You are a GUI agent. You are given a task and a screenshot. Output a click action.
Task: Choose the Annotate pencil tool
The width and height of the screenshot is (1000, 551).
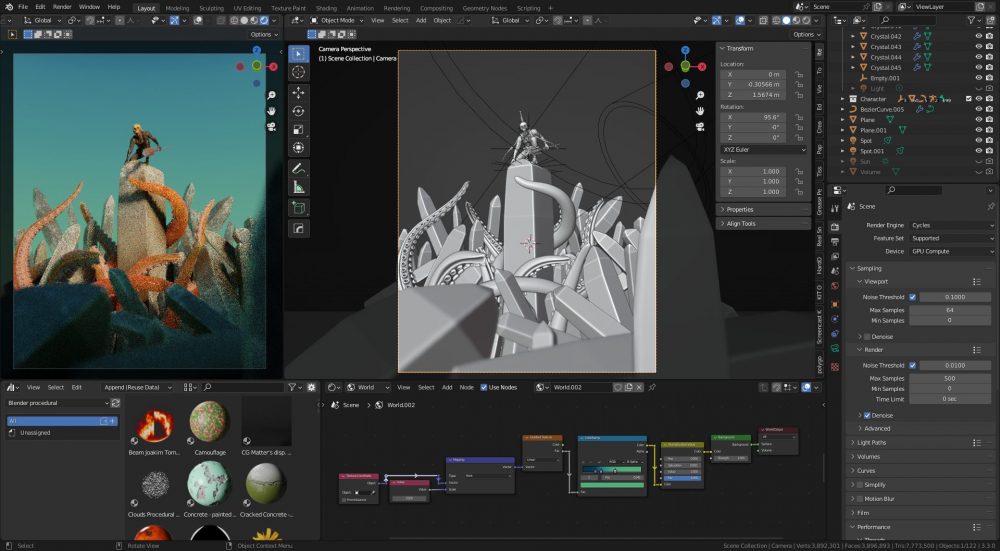pos(298,168)
